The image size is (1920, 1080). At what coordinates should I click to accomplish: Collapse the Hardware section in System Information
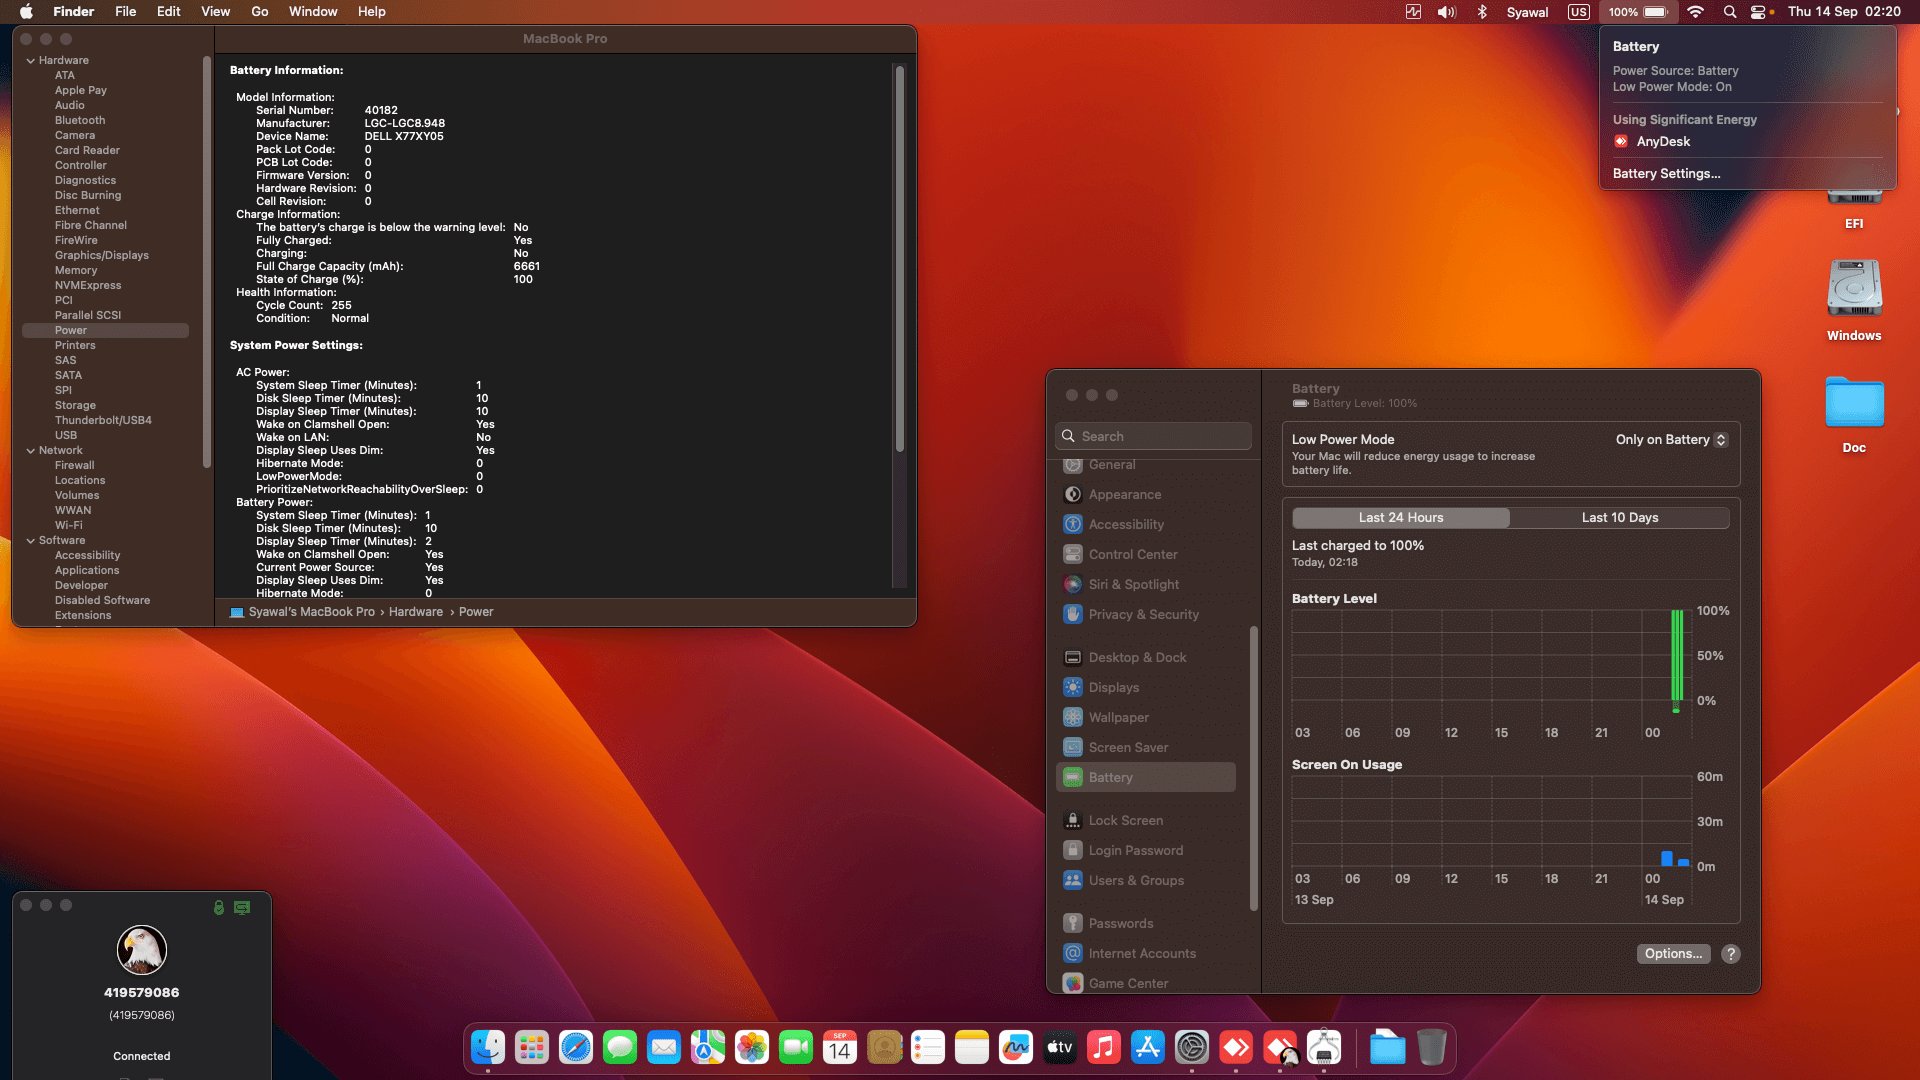[x=31, y=60]
